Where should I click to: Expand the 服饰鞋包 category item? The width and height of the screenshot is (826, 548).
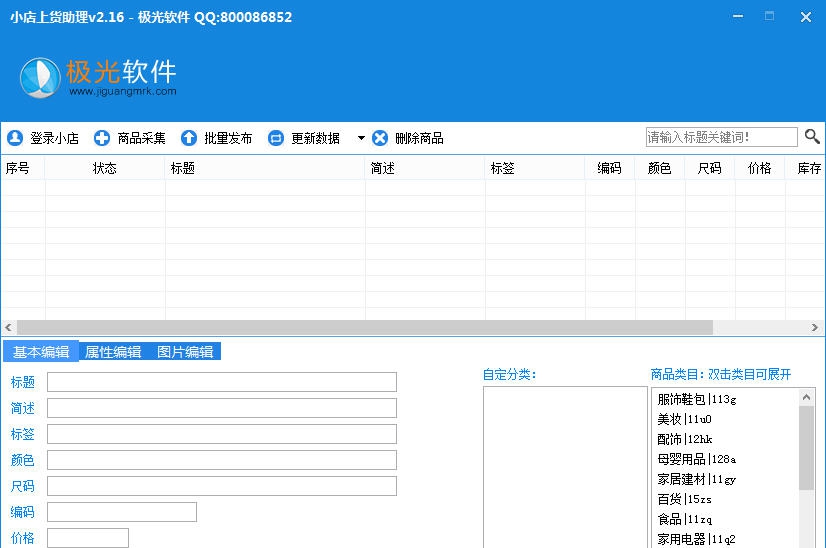696,399
